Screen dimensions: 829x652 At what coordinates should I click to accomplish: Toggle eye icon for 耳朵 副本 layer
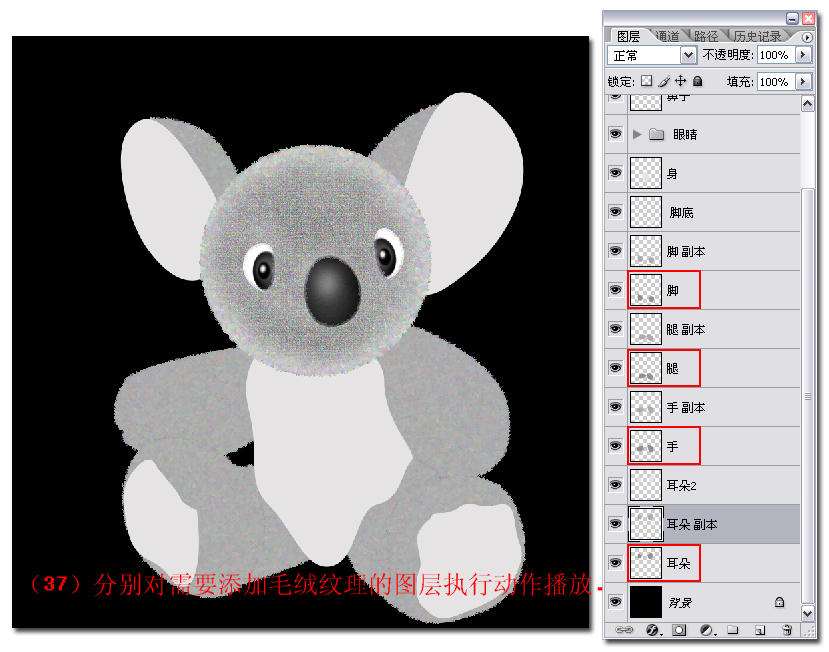click(615, 524)
